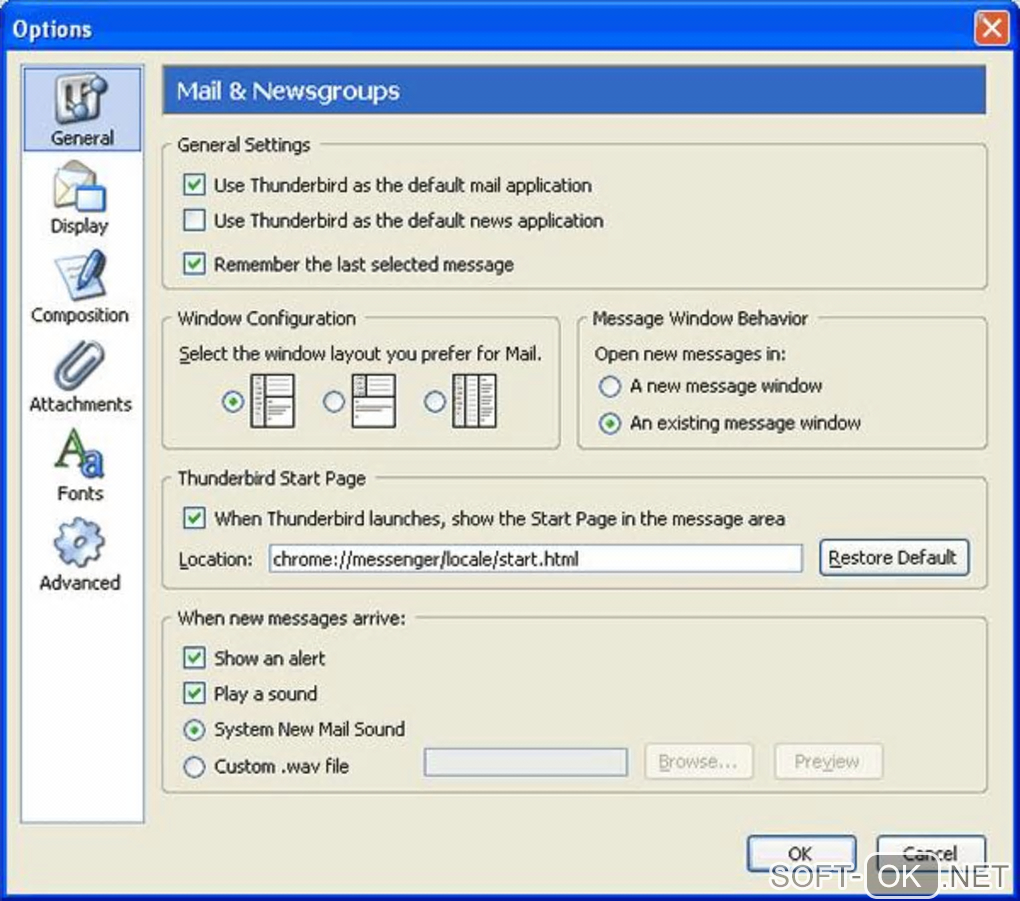Click the vertical three-column layout icon

pyautogui.click(x=474, y=401)
